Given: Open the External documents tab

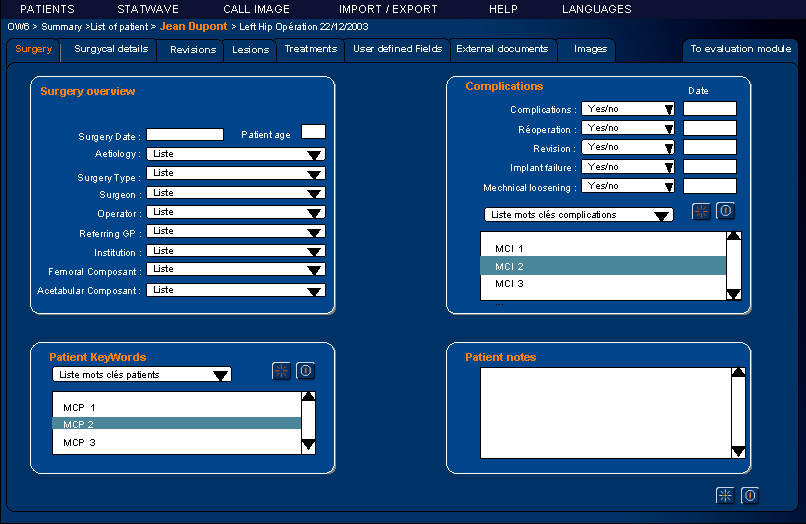Looking at the screenshot, I should click(502, 49).
